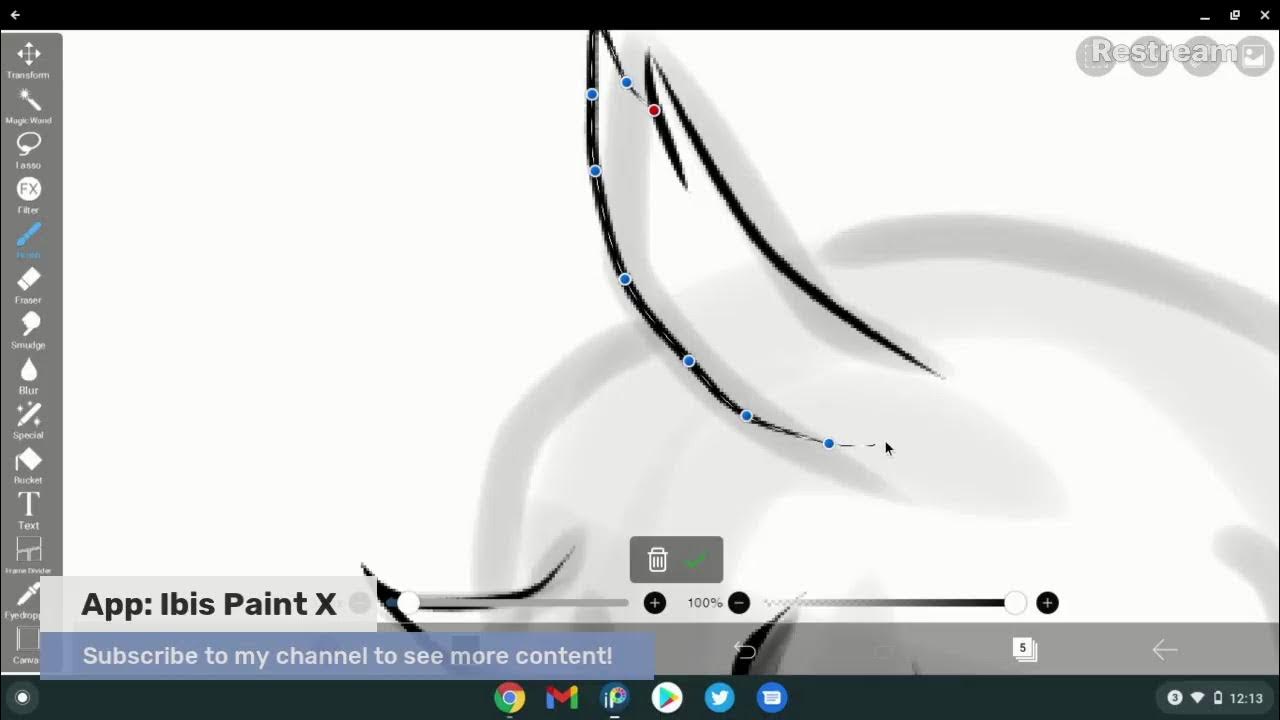Open Messages app from the shelf

click(772, 698)
